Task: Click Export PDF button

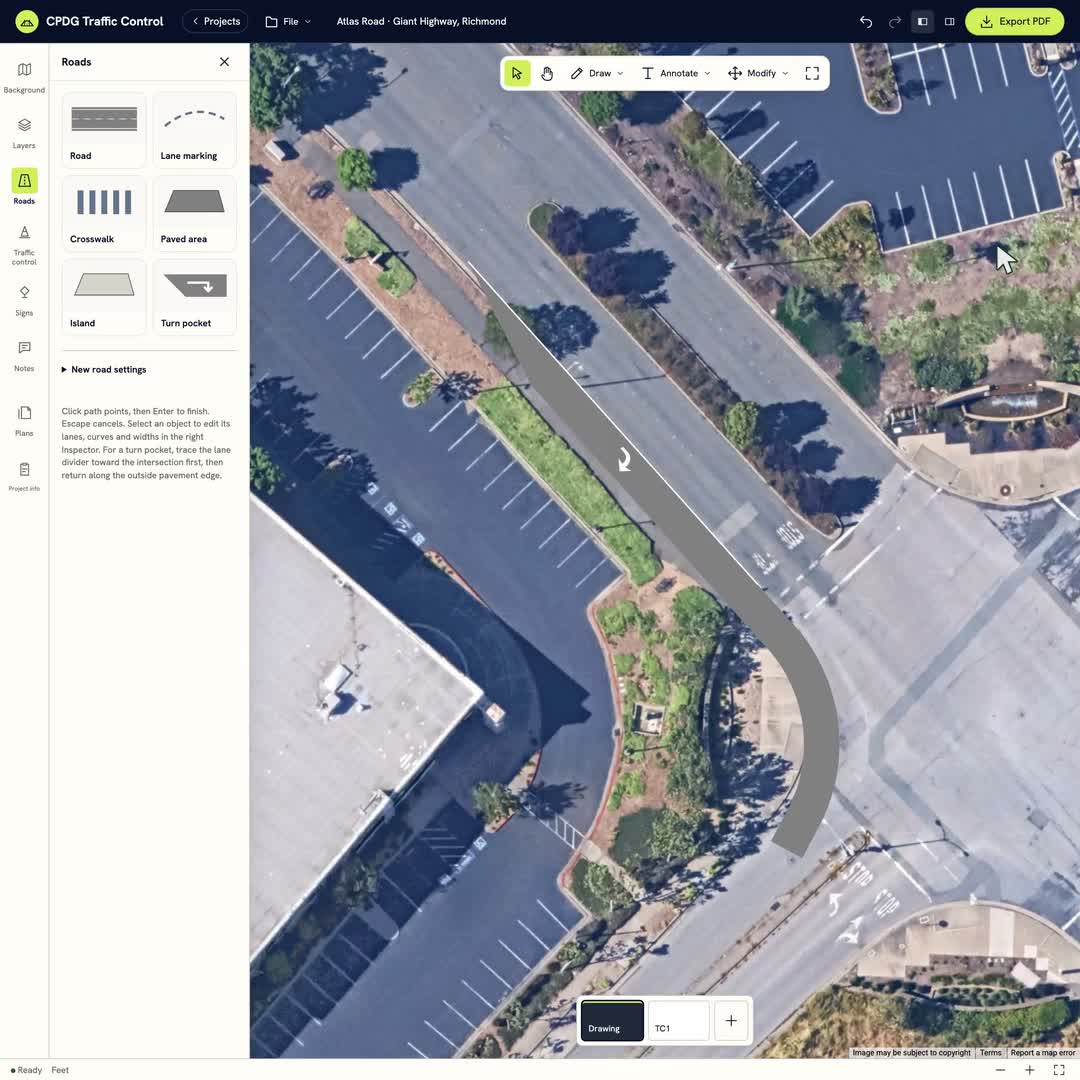Action: click(1015, 21)
